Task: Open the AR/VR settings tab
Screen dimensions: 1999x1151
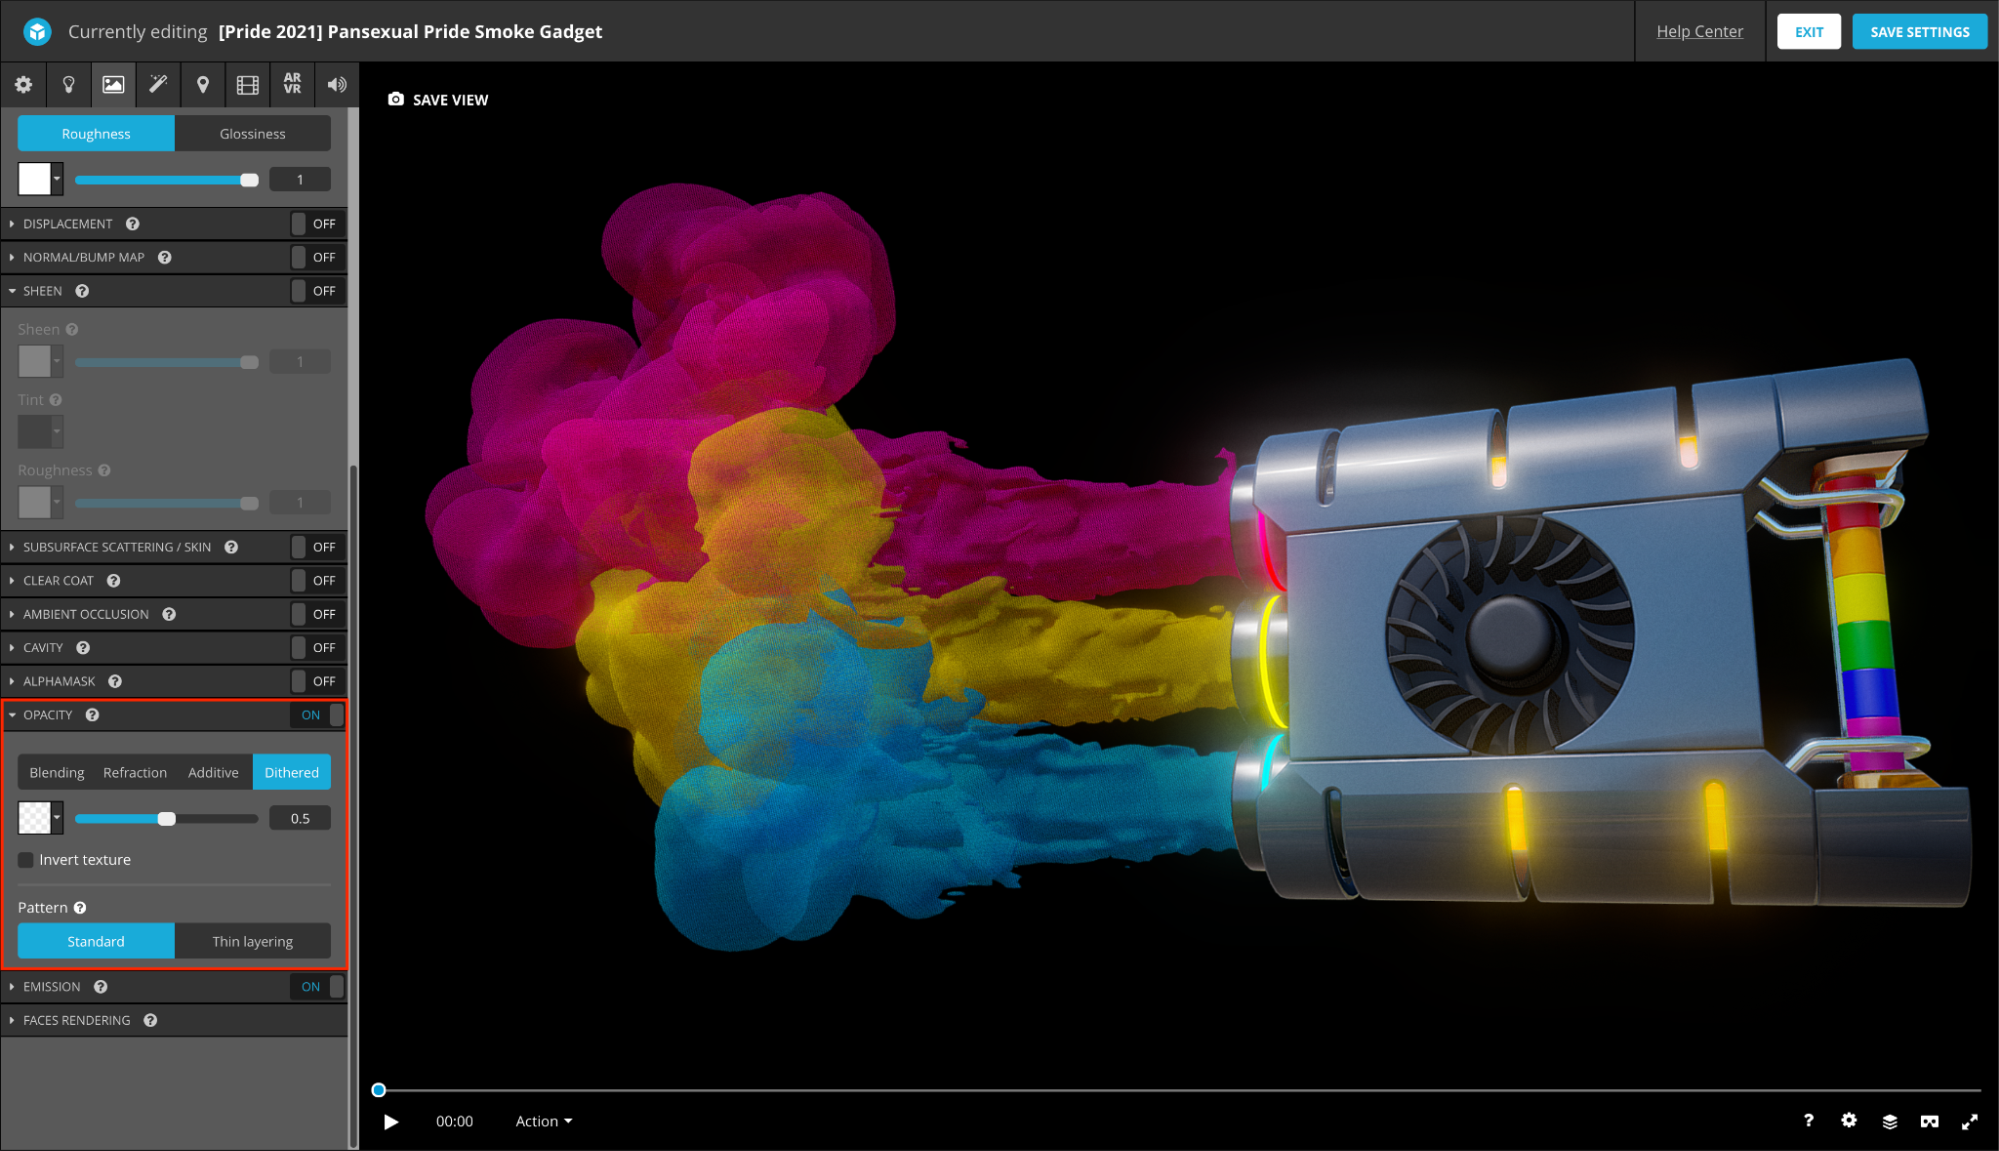Action: (292, 85)
